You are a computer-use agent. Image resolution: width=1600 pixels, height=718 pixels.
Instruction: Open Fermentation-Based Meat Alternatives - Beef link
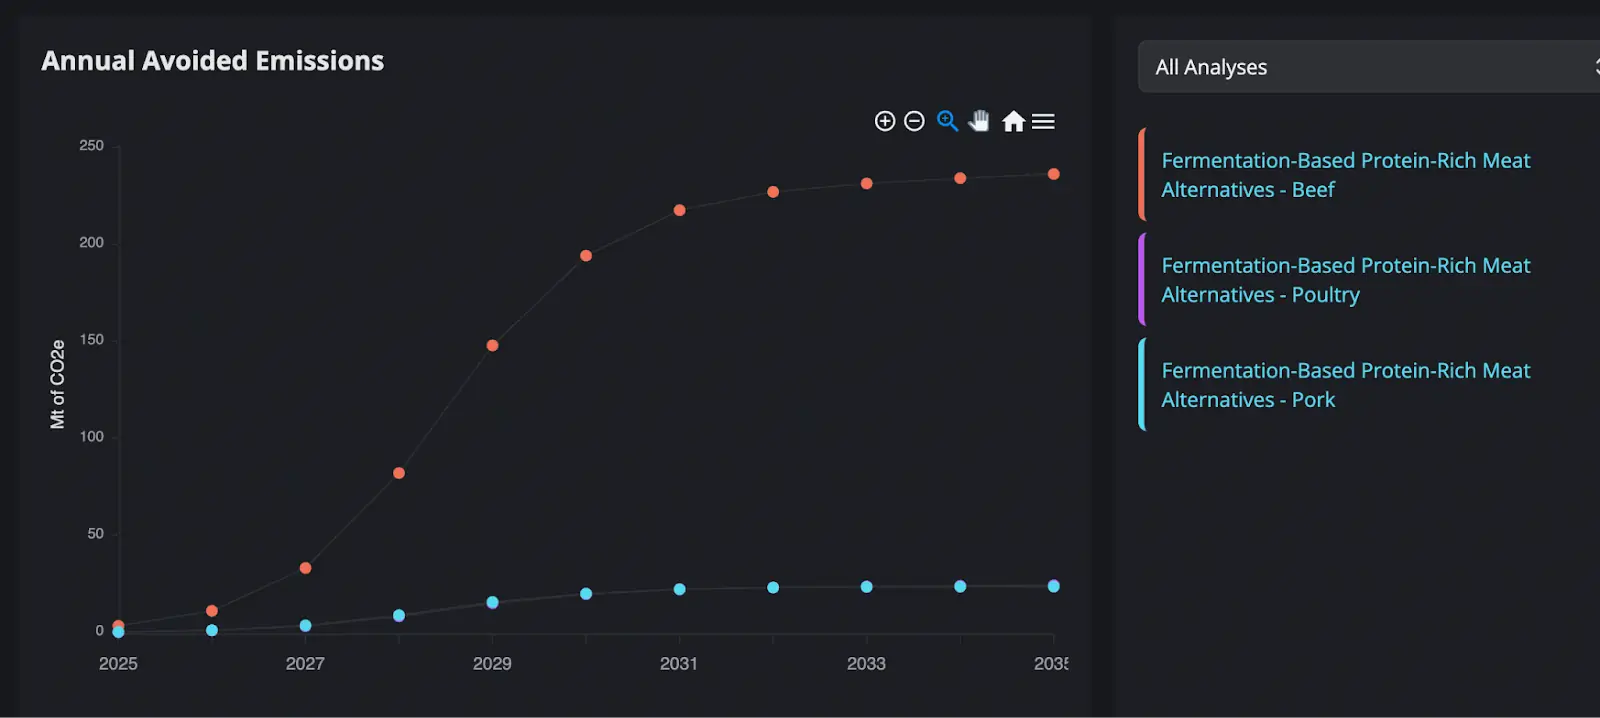[1345, 175]
